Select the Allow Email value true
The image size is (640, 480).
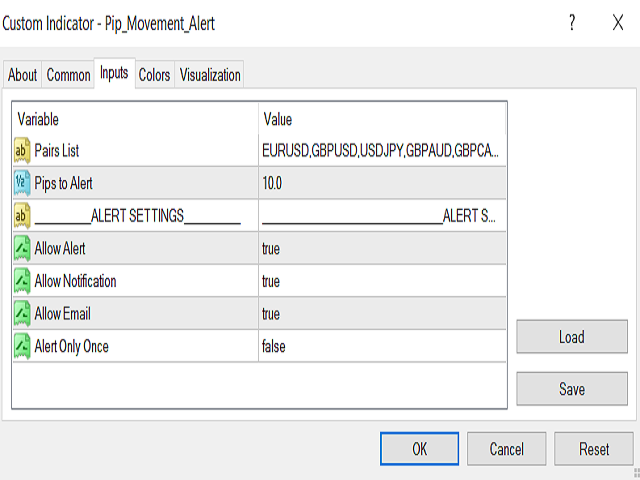pyautogui.click(x=382, y=314)
